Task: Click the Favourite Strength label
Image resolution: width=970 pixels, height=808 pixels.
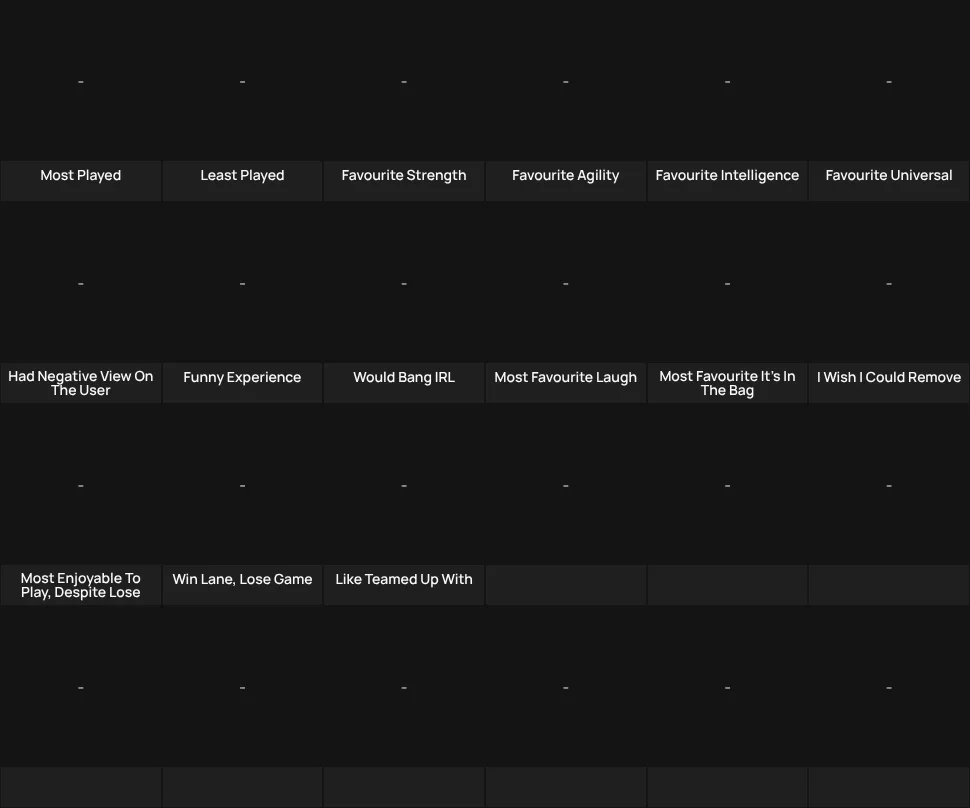Action: click(x=404, y=176)
